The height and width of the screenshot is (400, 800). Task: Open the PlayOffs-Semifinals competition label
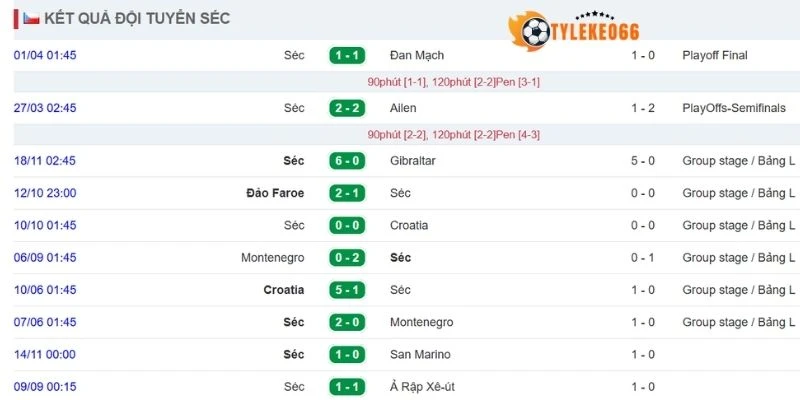pyautogui.click(x=735, y=108)
